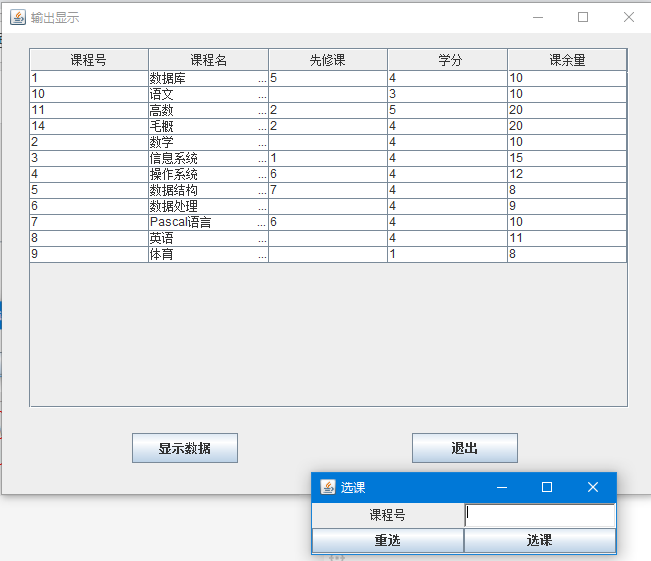This screenshot has height=561, width=651.
Task: Select the 数据处理 course name cell
Action: [208, 206]
